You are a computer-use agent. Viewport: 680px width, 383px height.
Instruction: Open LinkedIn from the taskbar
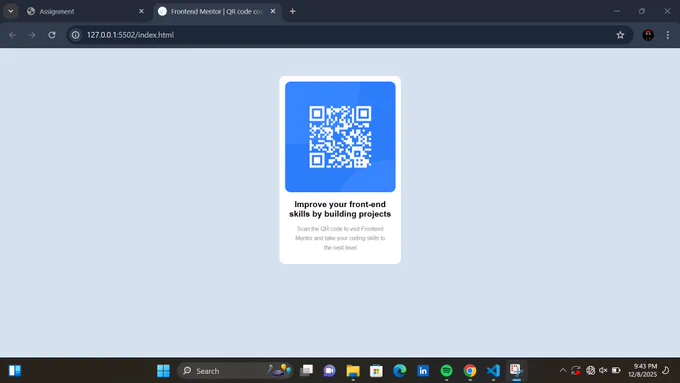[423, 370]
